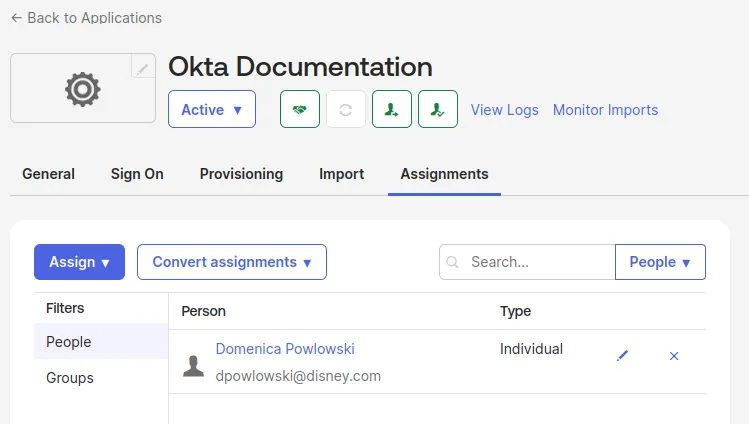Click the Filters heading
Viewport: 749px width, 424px height.
65,308
